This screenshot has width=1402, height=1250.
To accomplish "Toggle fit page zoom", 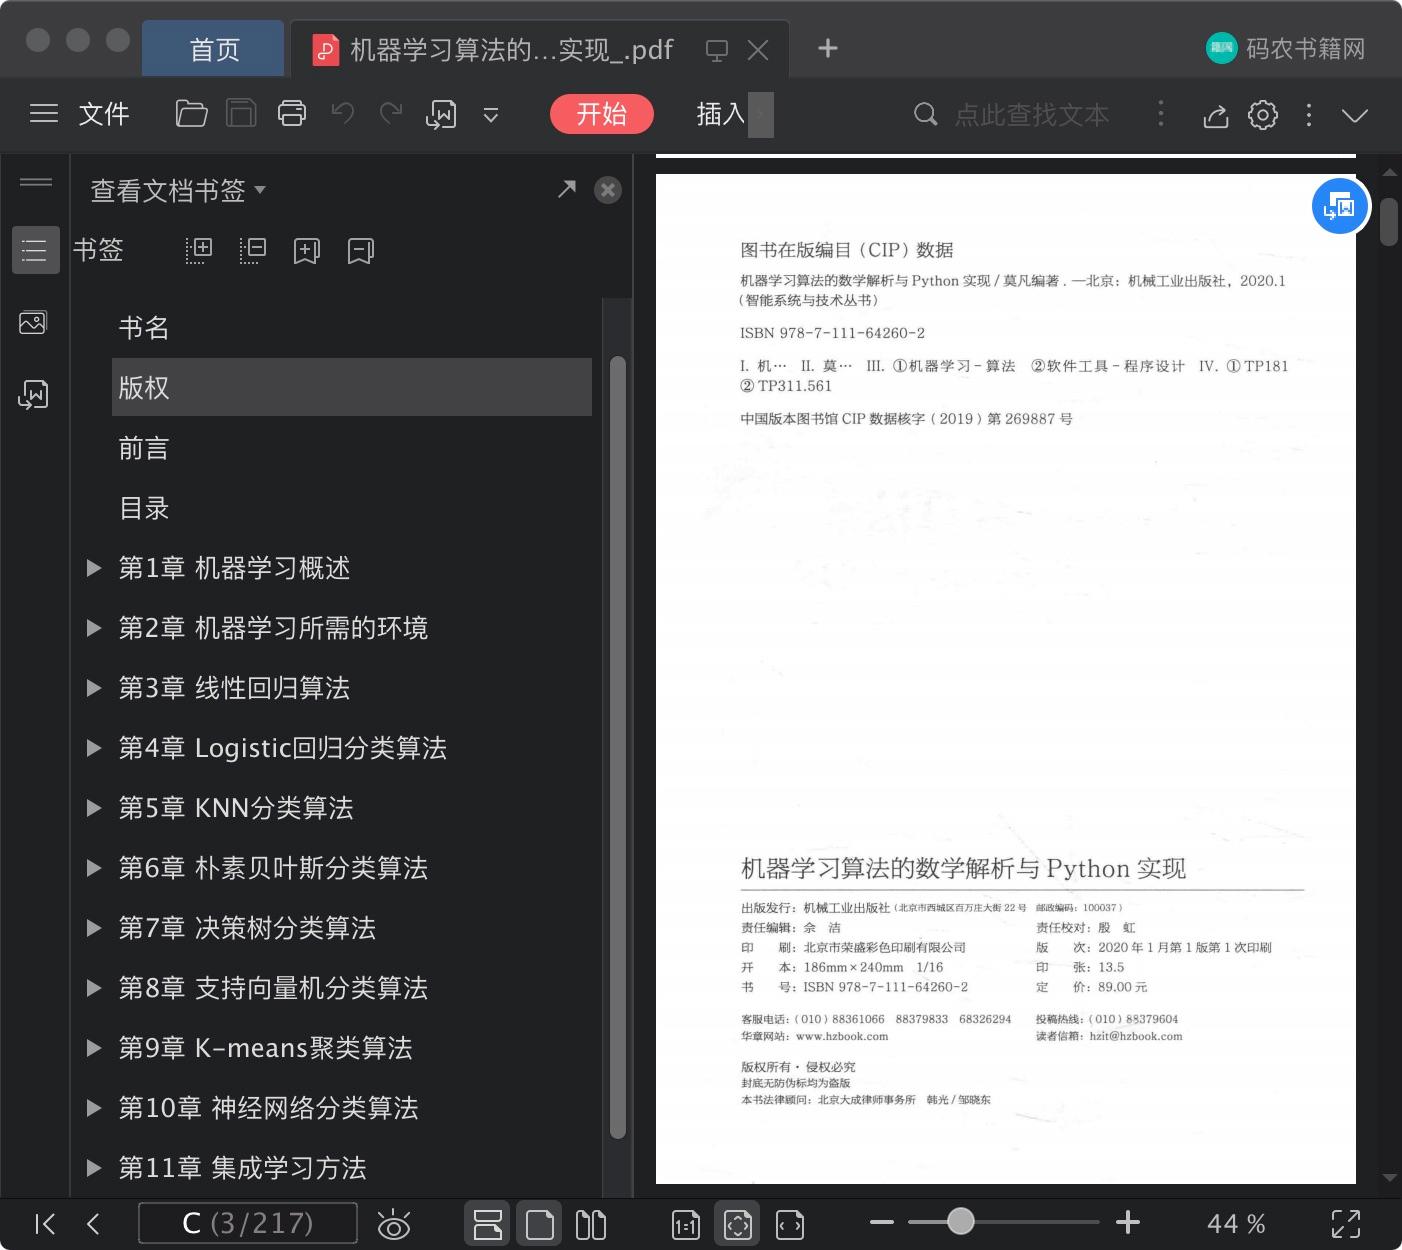I will coord(738,1224).
